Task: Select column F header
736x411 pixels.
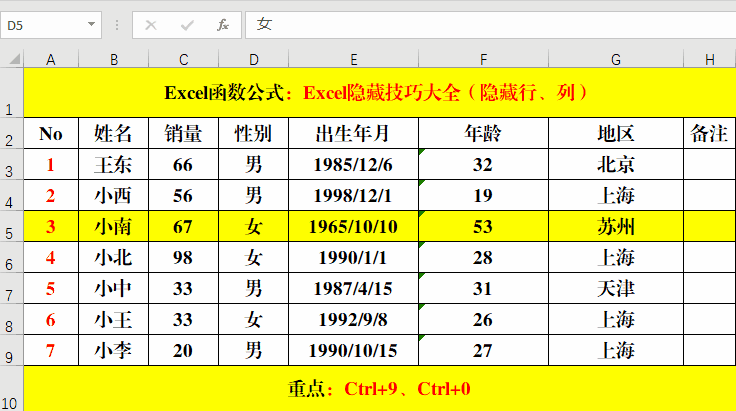Action: point(483,60)
